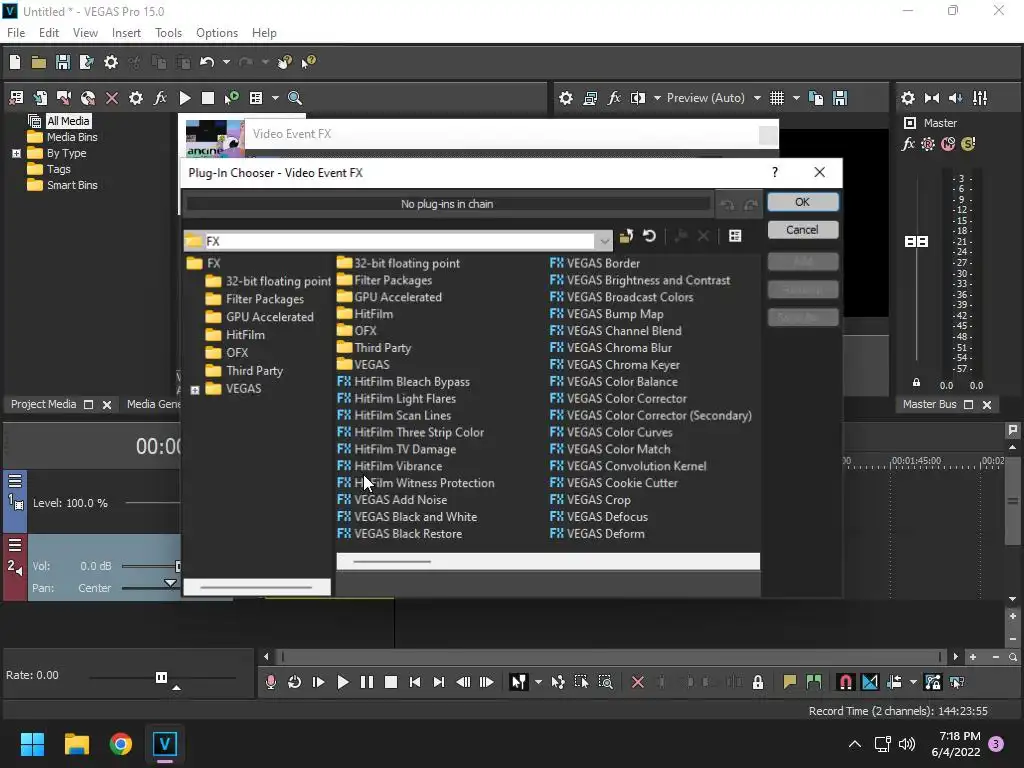Screen dimensions: 1024x768
Task: Open File menu
Action: pos(16,33)
